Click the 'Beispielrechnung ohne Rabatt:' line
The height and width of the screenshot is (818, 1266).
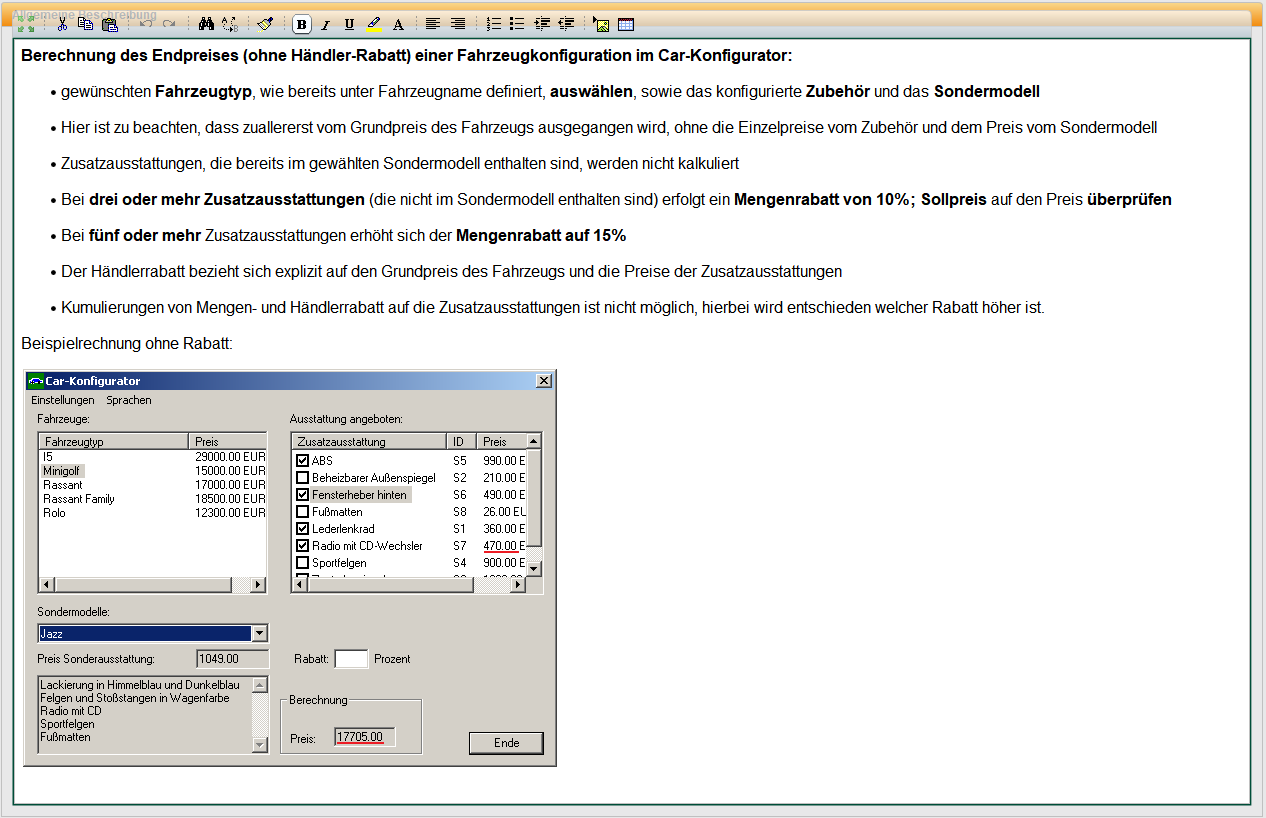127,343
